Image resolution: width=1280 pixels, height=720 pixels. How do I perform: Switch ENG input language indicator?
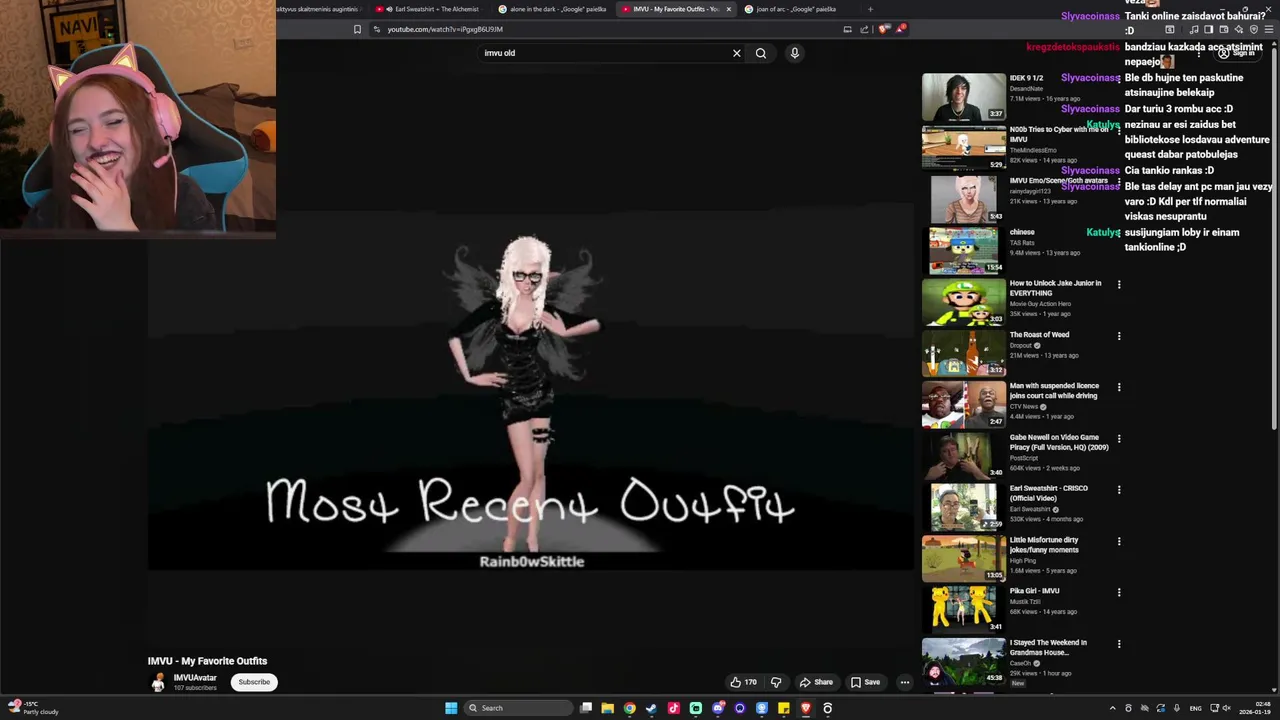pos(1195,708)
